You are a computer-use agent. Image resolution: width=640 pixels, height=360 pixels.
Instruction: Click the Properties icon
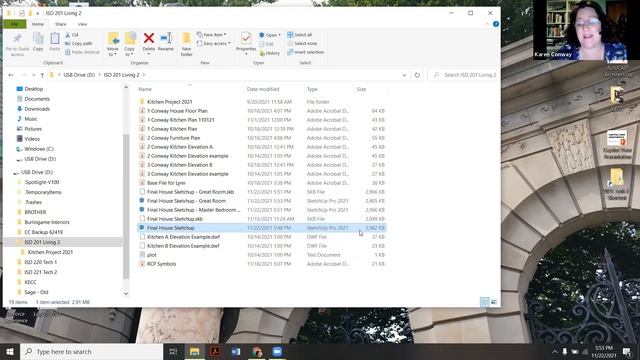coord(246,39)
